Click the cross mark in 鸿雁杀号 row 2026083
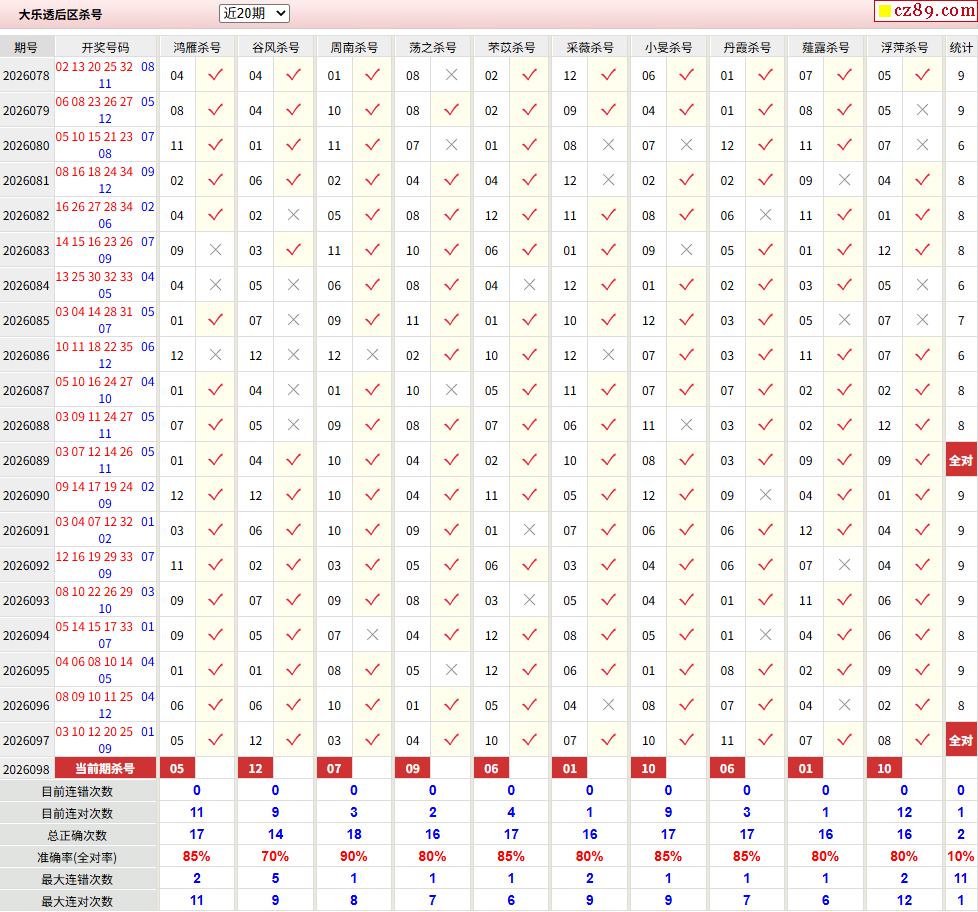Image resolution: width=978 pixels, height=912 pixels. tap(216, 250)
